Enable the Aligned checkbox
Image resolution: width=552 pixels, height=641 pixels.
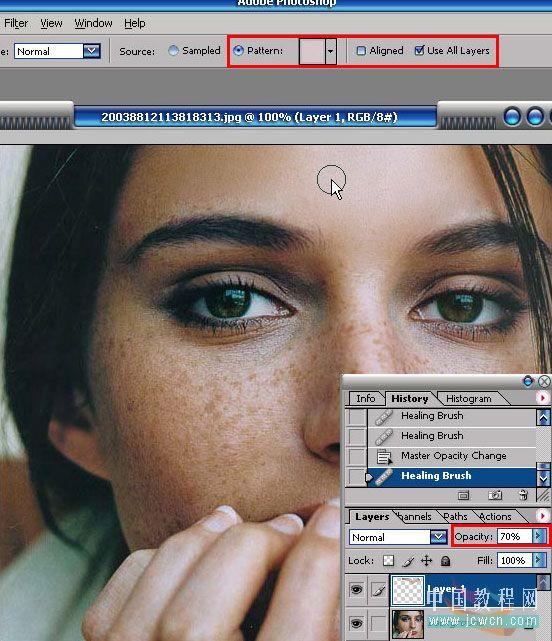tap(361, 50)
